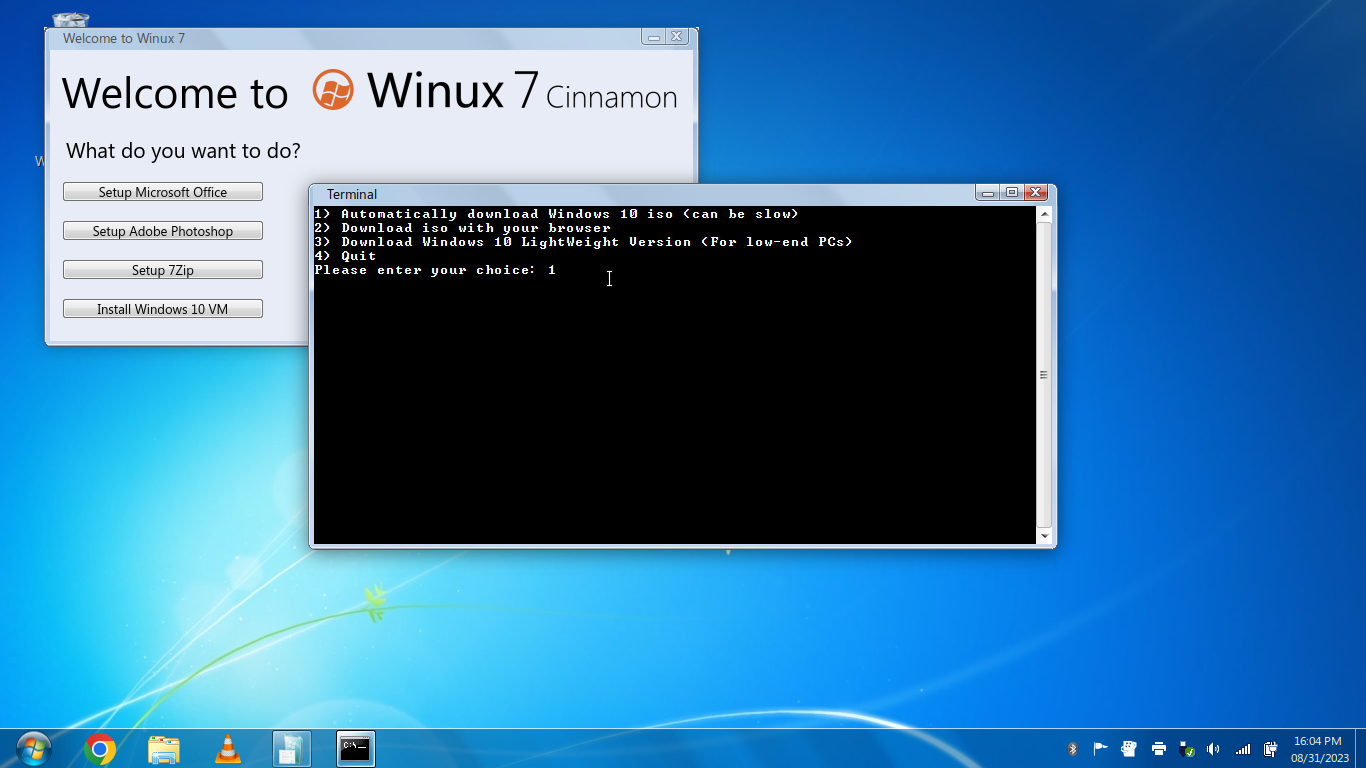The width and height of the screenshot is (1366, 768).
Task: Click Setup 7Zip button
Action: click(x=163, y=270)
